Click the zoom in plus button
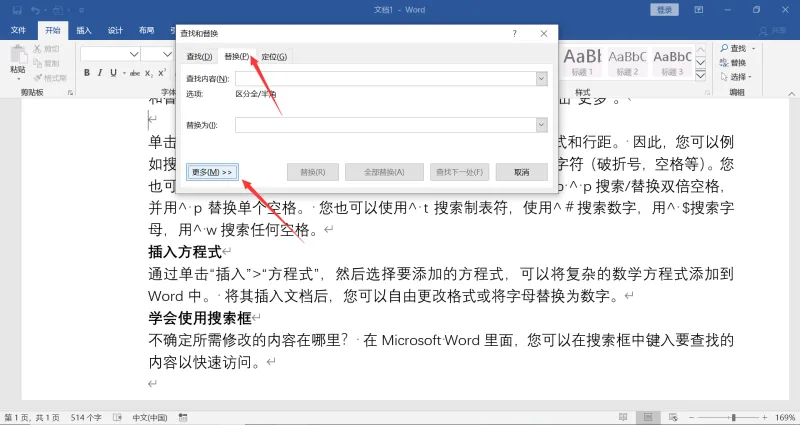The image size is (800, 425). (x=764, y=417)
